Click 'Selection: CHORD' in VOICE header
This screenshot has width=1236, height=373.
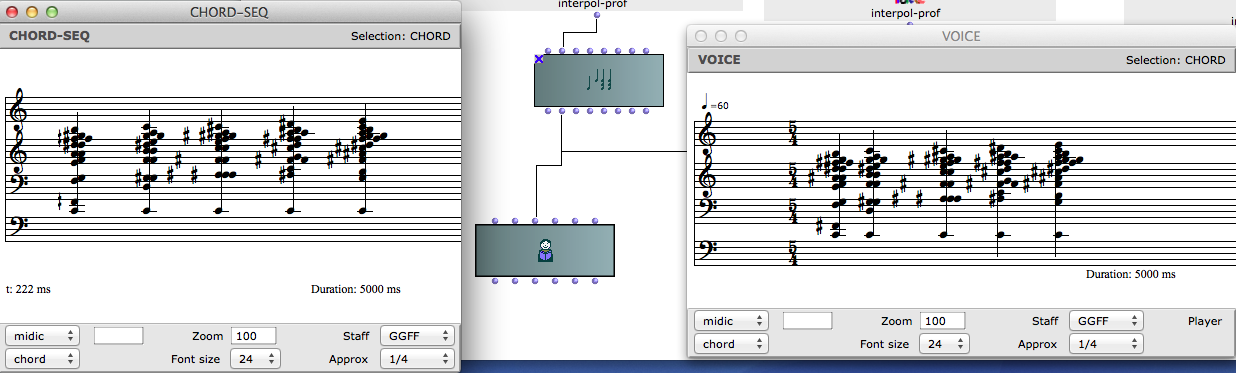pos(1175,60)
